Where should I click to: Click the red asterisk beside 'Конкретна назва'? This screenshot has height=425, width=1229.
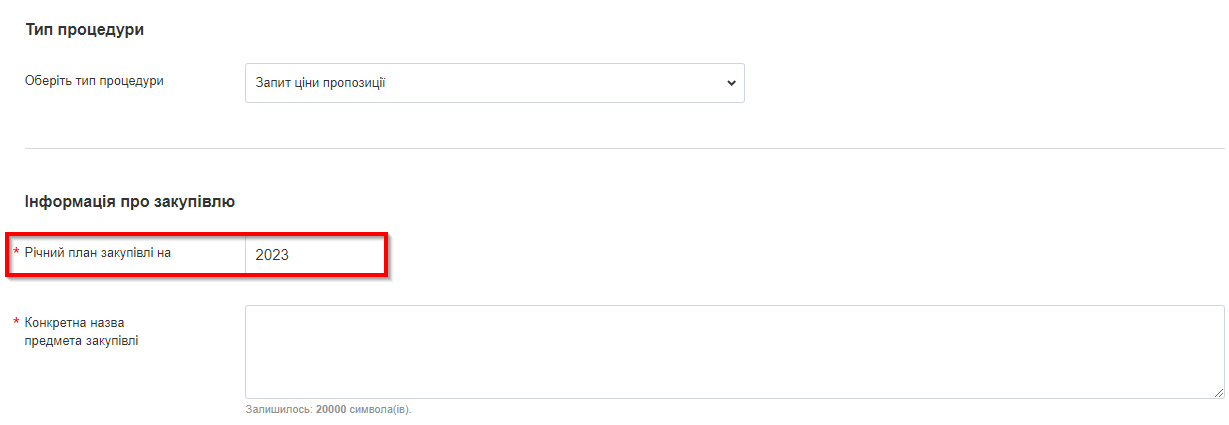click(16, 322)
